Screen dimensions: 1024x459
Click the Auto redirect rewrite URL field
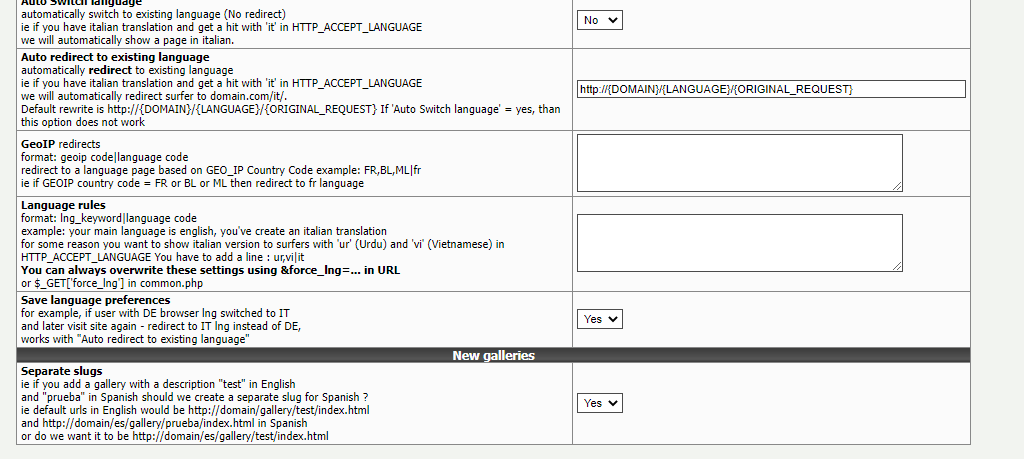771,89
